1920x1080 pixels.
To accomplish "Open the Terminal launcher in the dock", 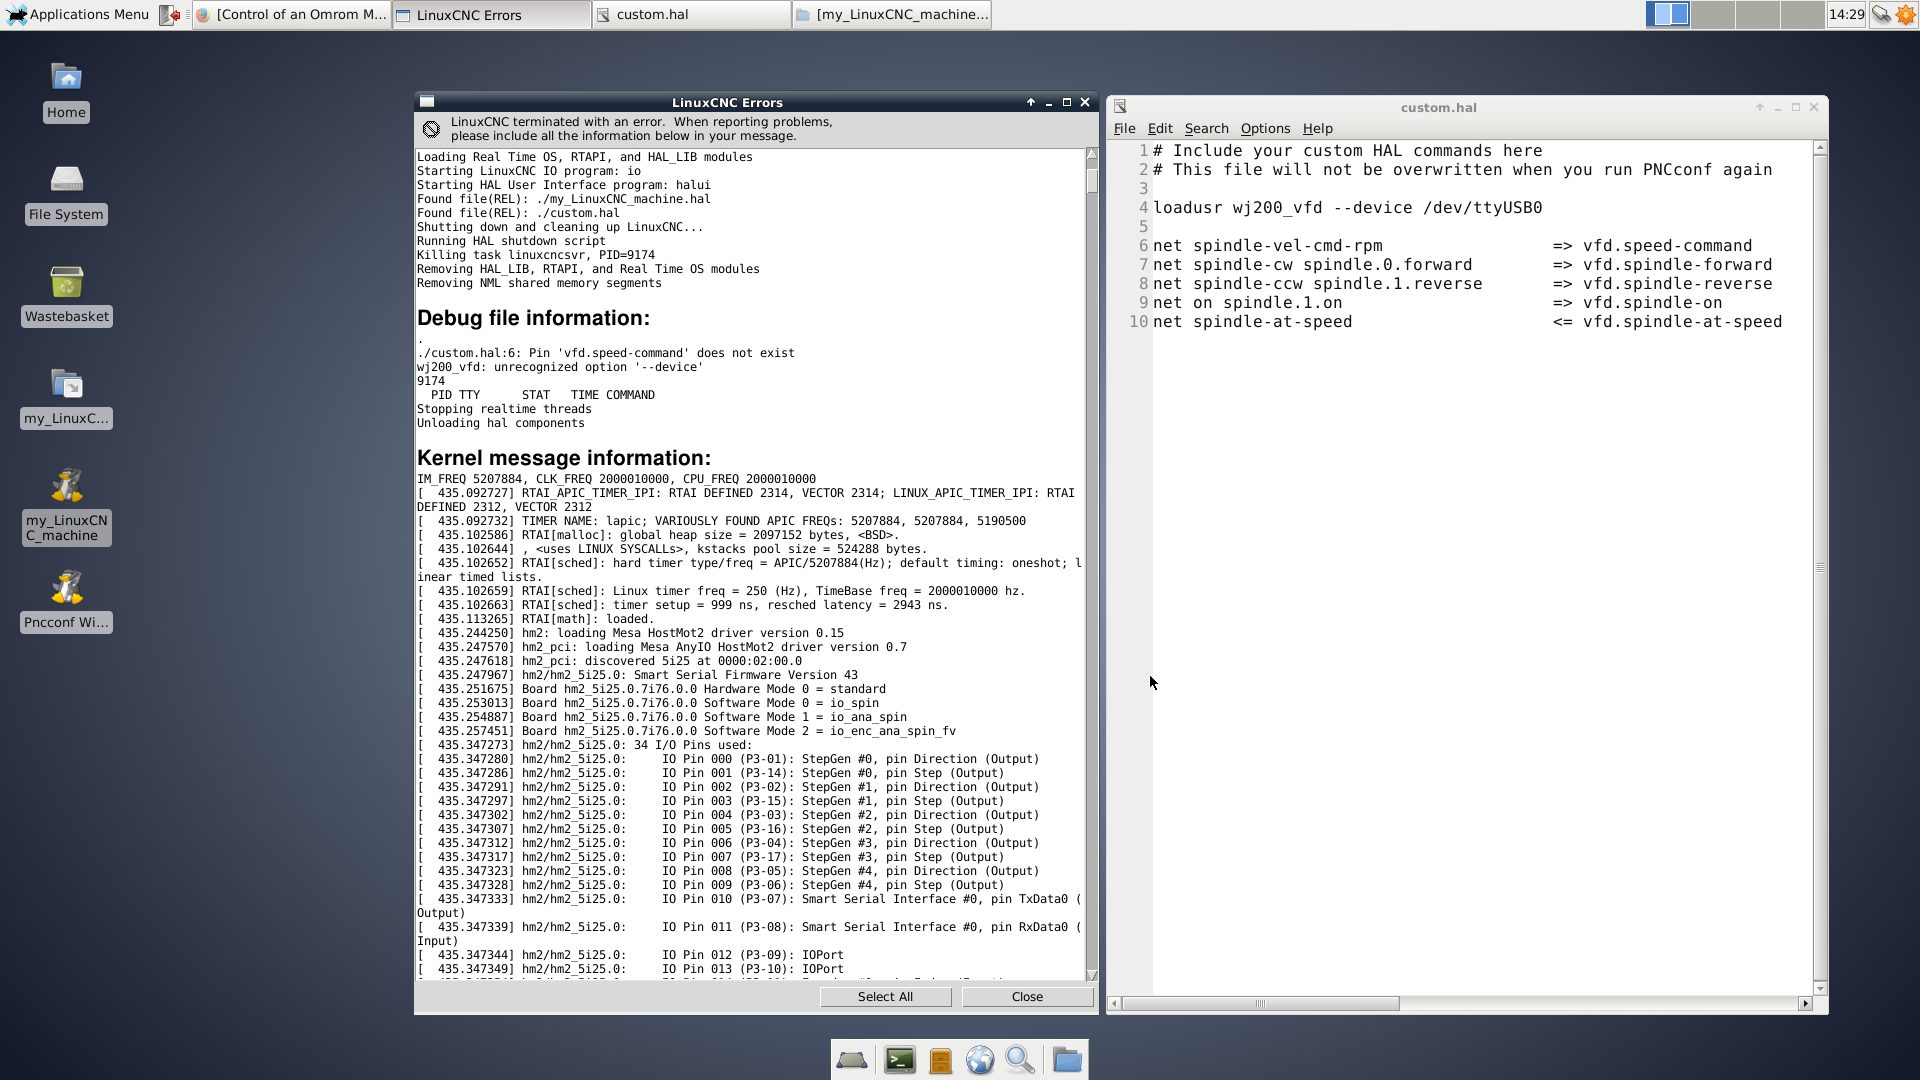I will pos(899,1060).
